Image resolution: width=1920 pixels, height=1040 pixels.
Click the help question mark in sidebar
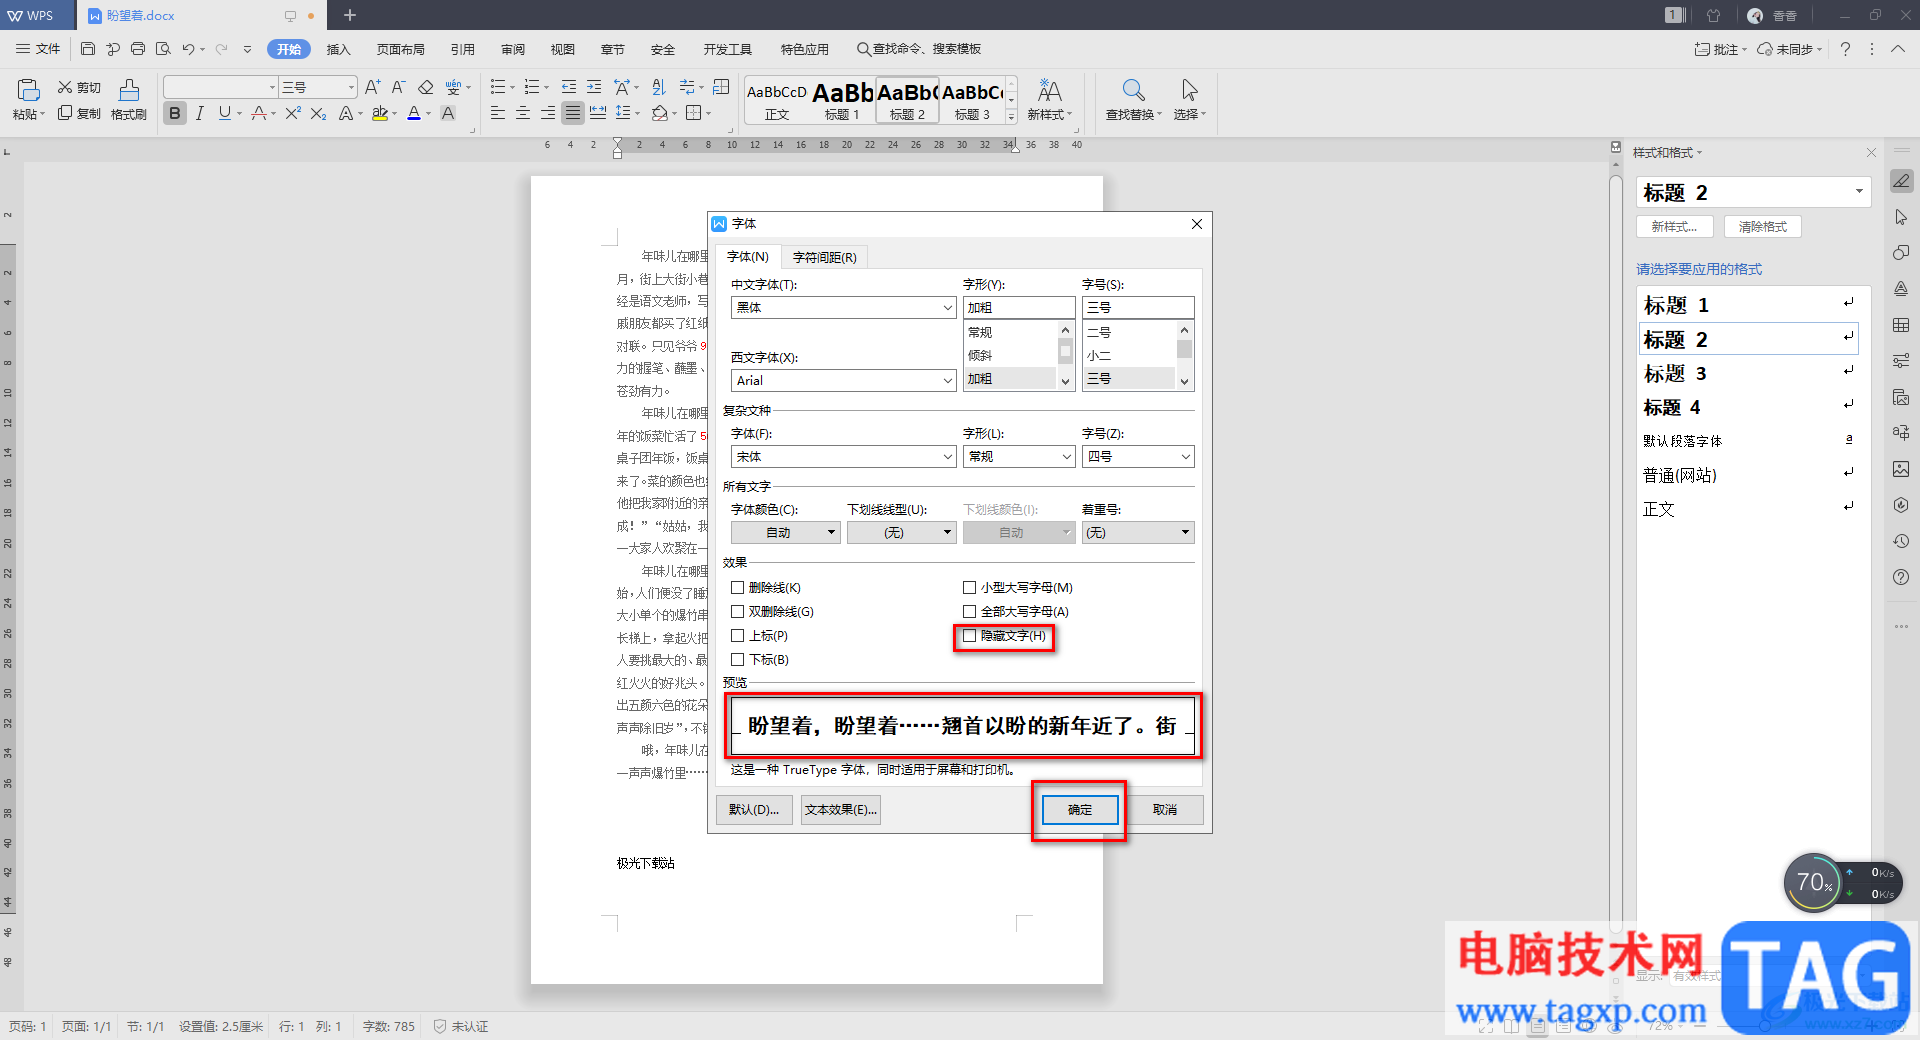[1901, 577]
